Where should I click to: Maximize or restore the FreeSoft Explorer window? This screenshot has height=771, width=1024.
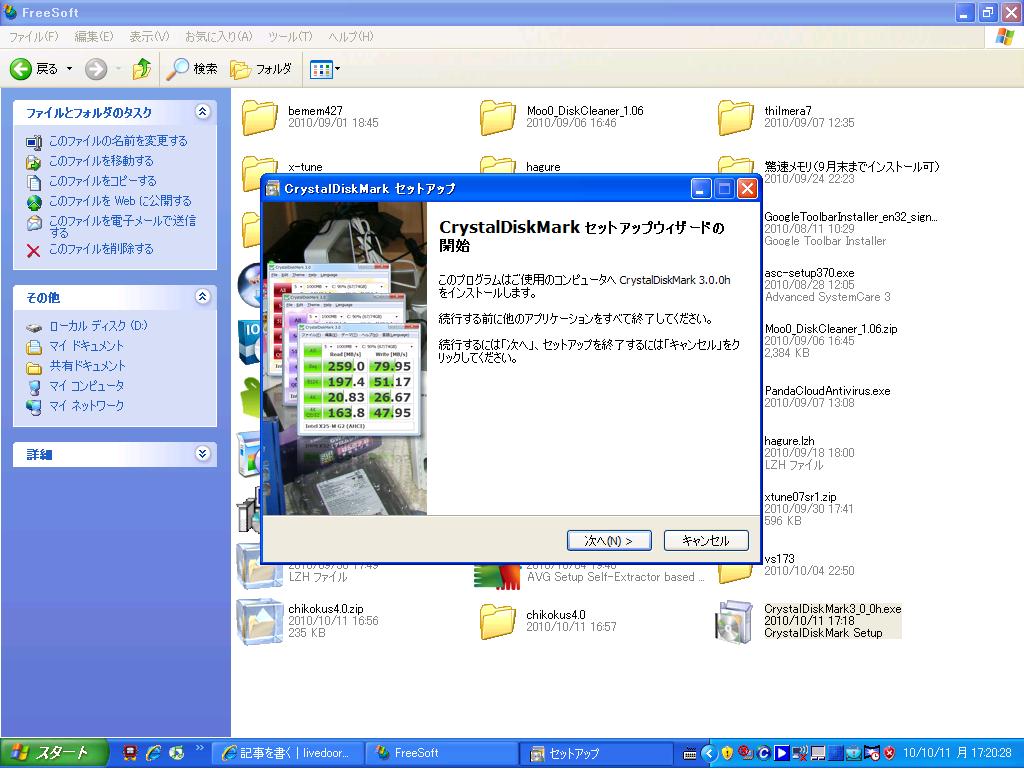987,12
